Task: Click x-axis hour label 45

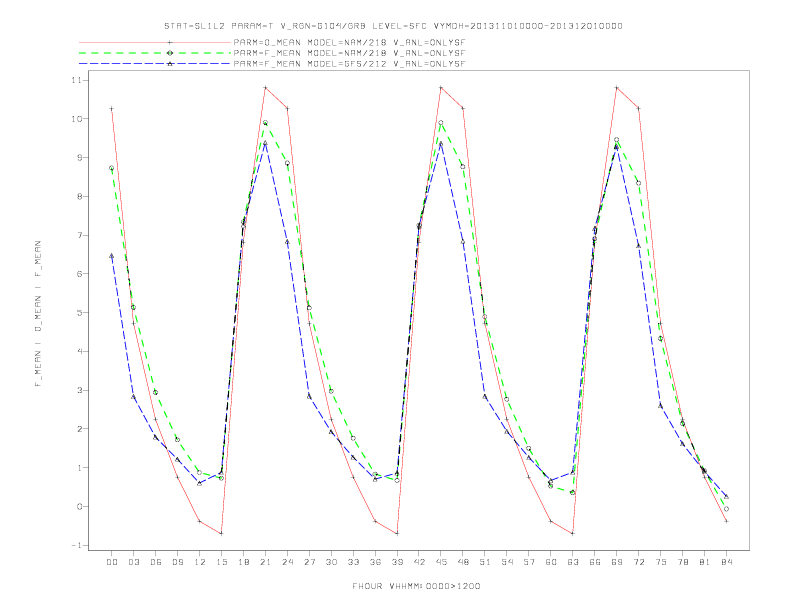Action: pyautogui.click(x=441, y=562)
